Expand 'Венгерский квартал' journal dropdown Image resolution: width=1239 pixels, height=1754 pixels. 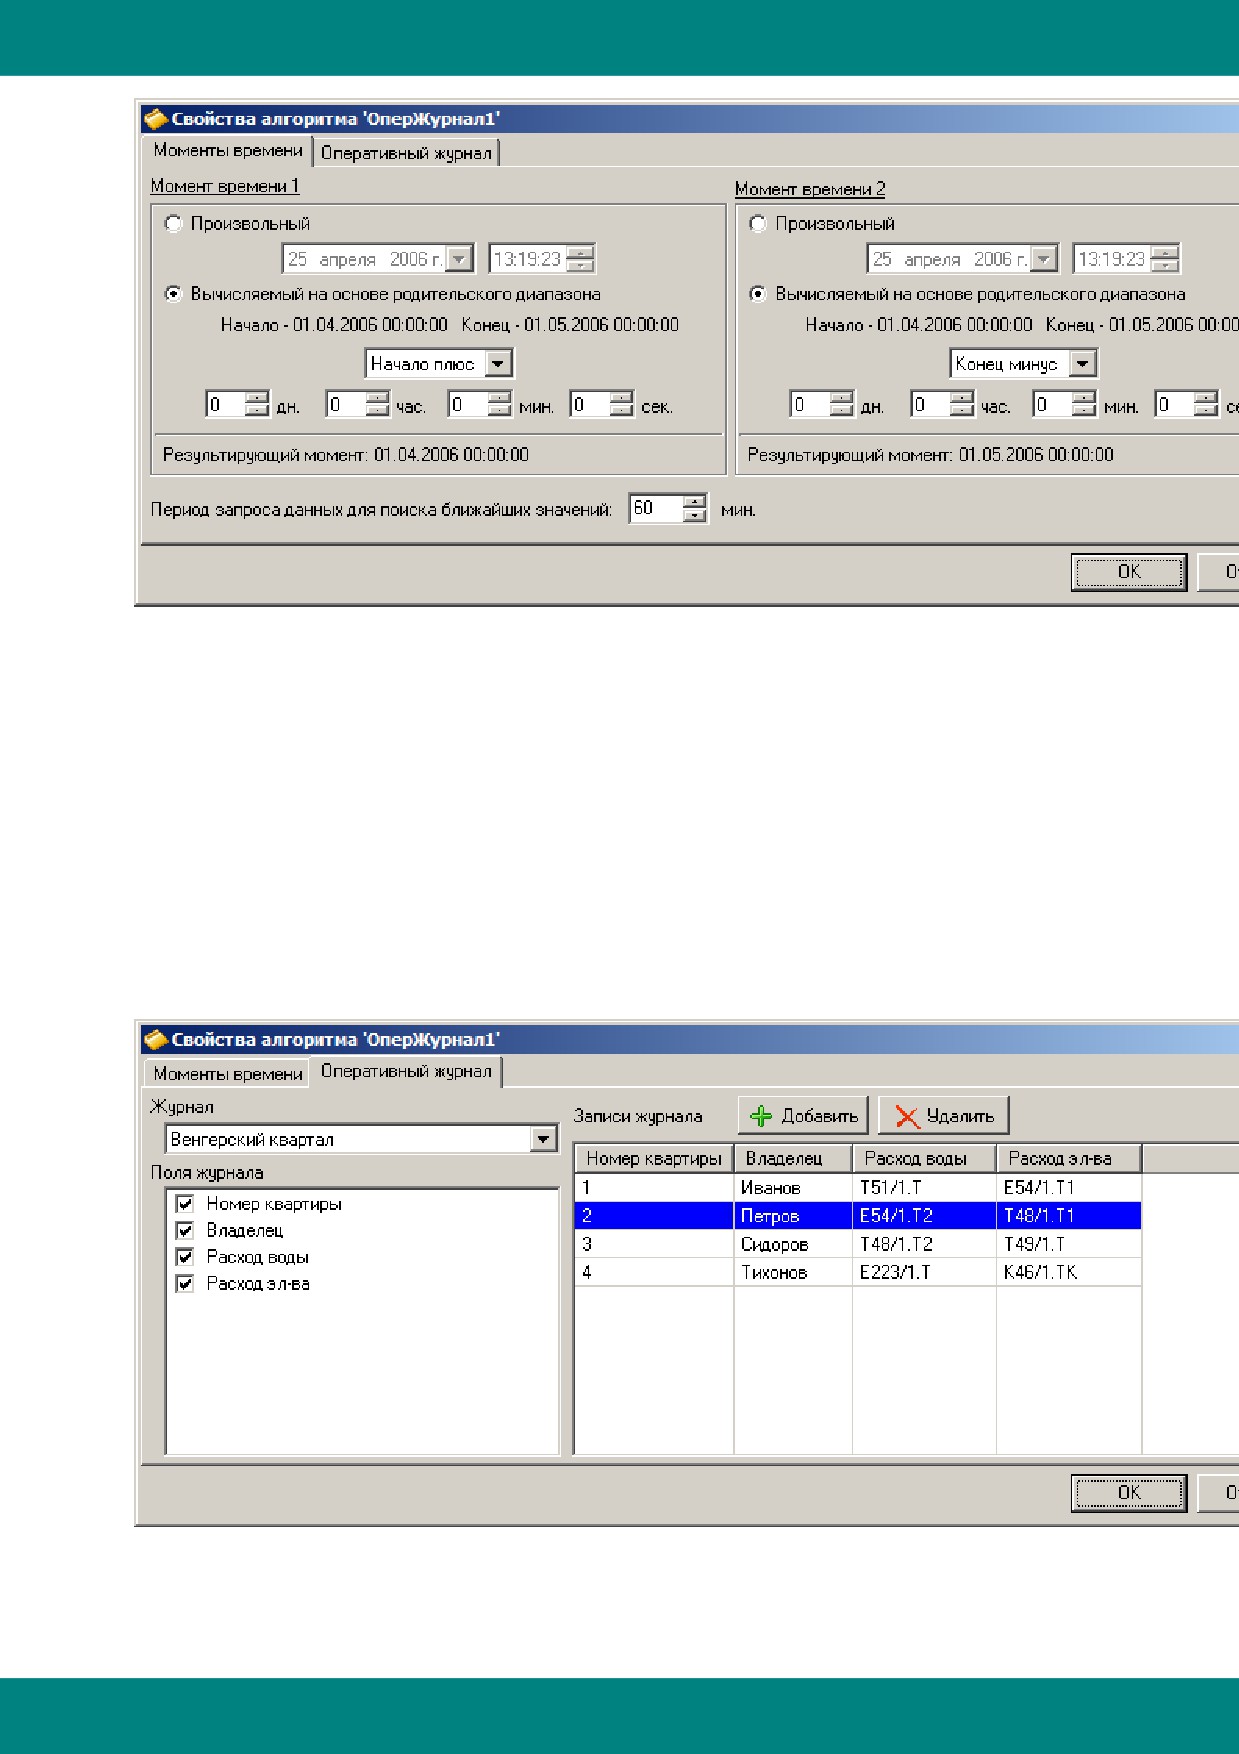click(543, 1139)
